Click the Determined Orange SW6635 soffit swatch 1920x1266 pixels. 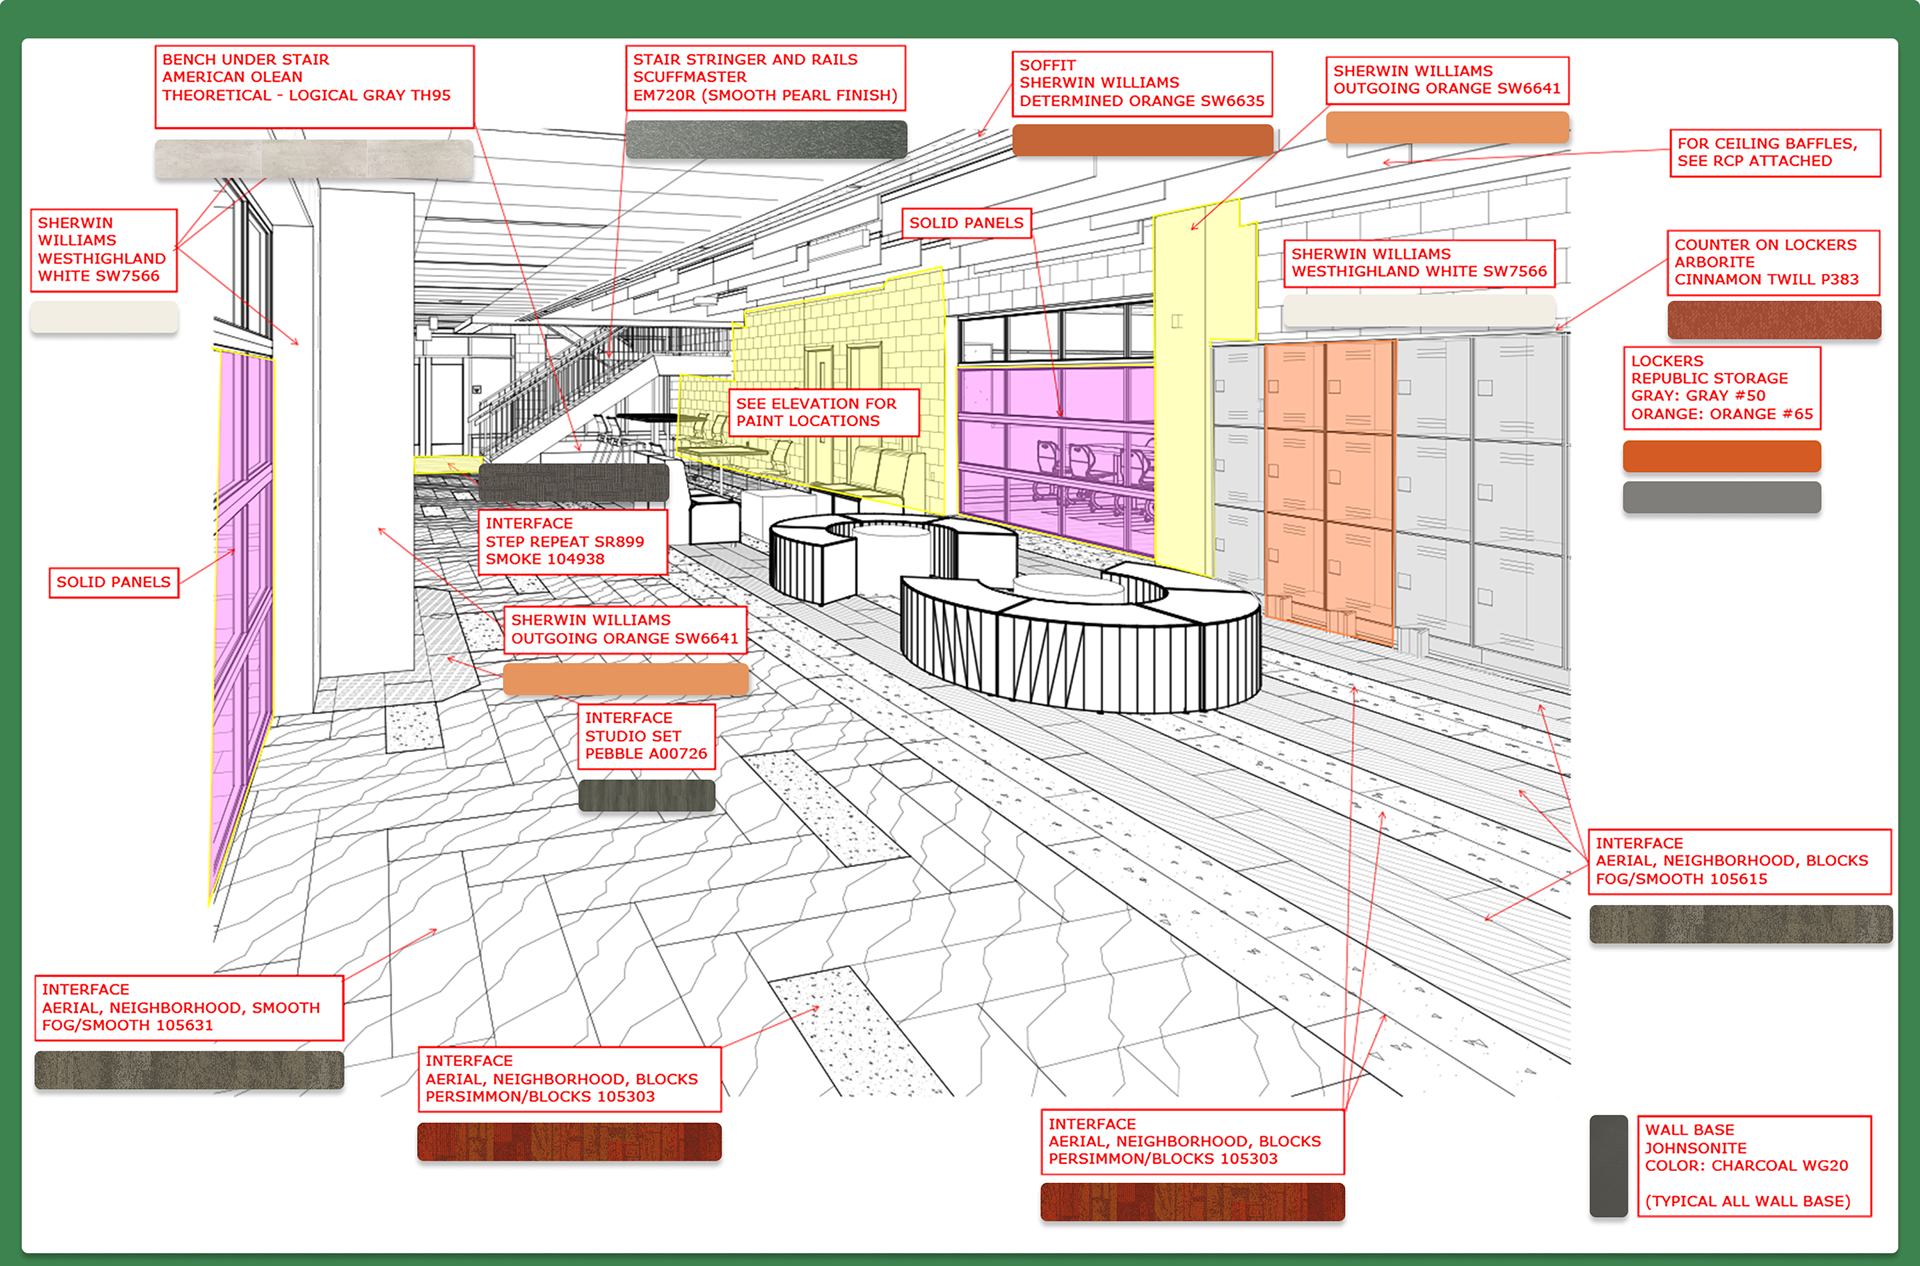pyautogui.click(x=1142, y=140)
